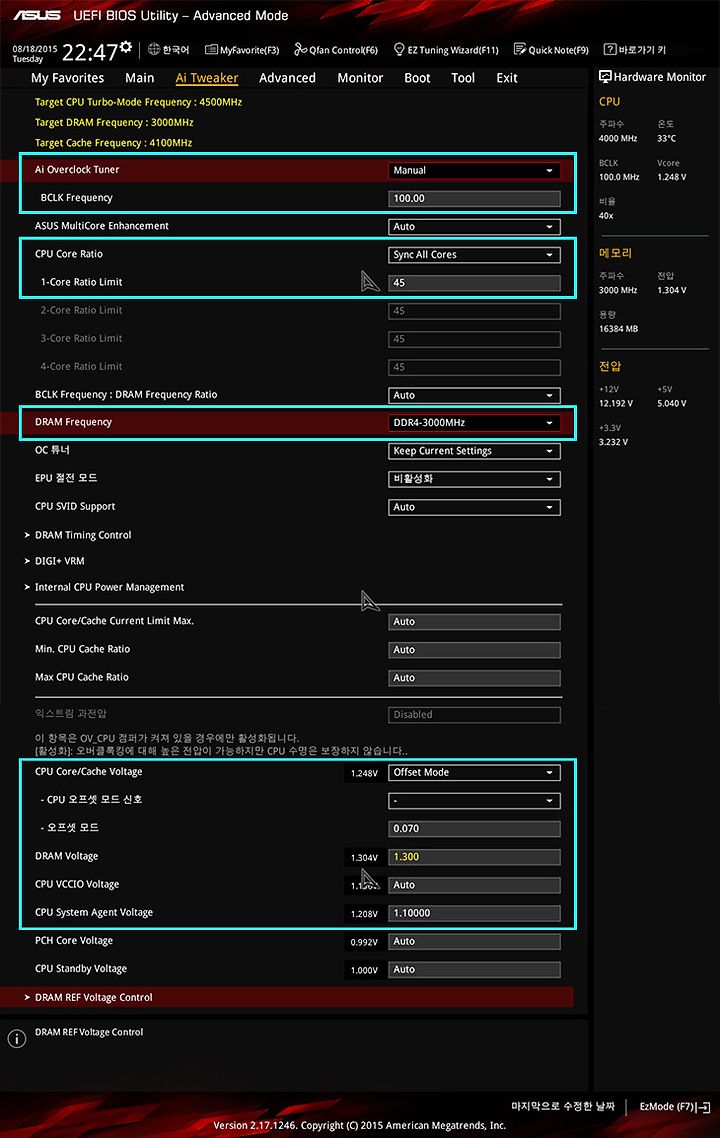Image resolution: width=720 pixels, height=1138 pixels.
Task: Click the 1.248V readout beside CPU Core/Cache Voltage
Action: [364, 774]
